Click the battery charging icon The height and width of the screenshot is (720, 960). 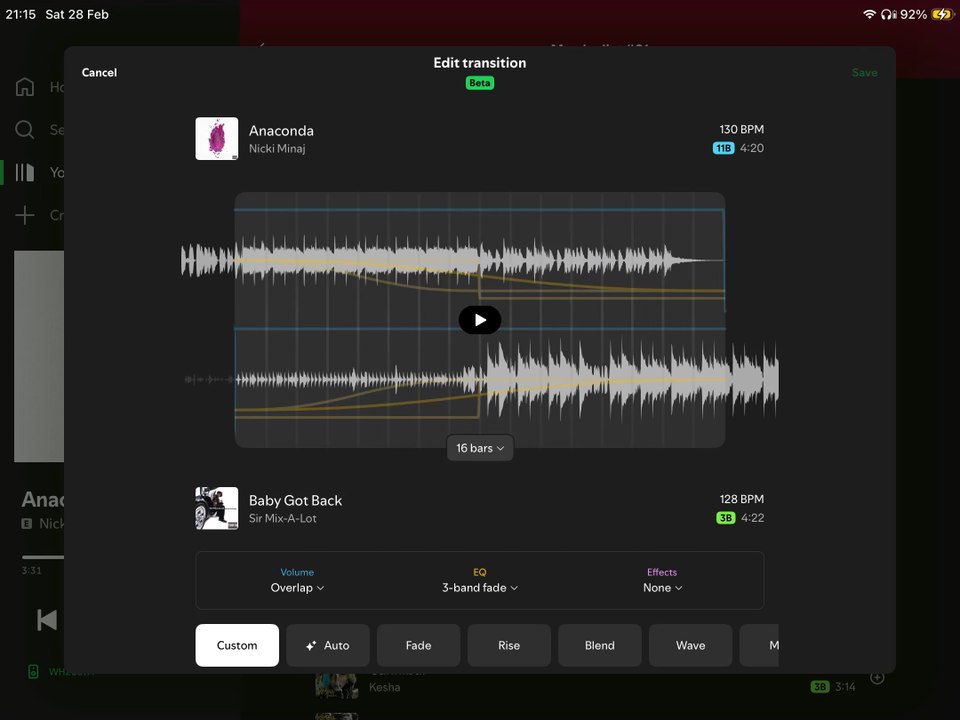pyautogui.click(x=942, y=14)
